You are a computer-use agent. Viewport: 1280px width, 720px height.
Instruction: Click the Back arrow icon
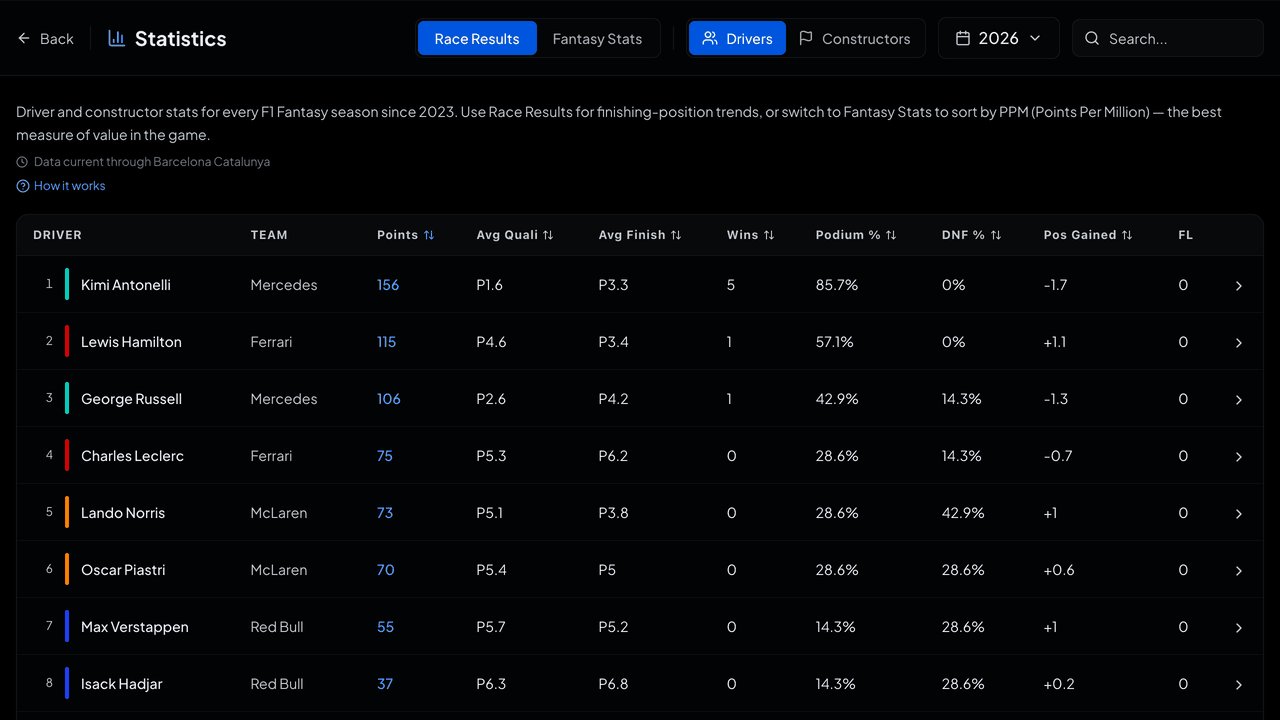24,39
